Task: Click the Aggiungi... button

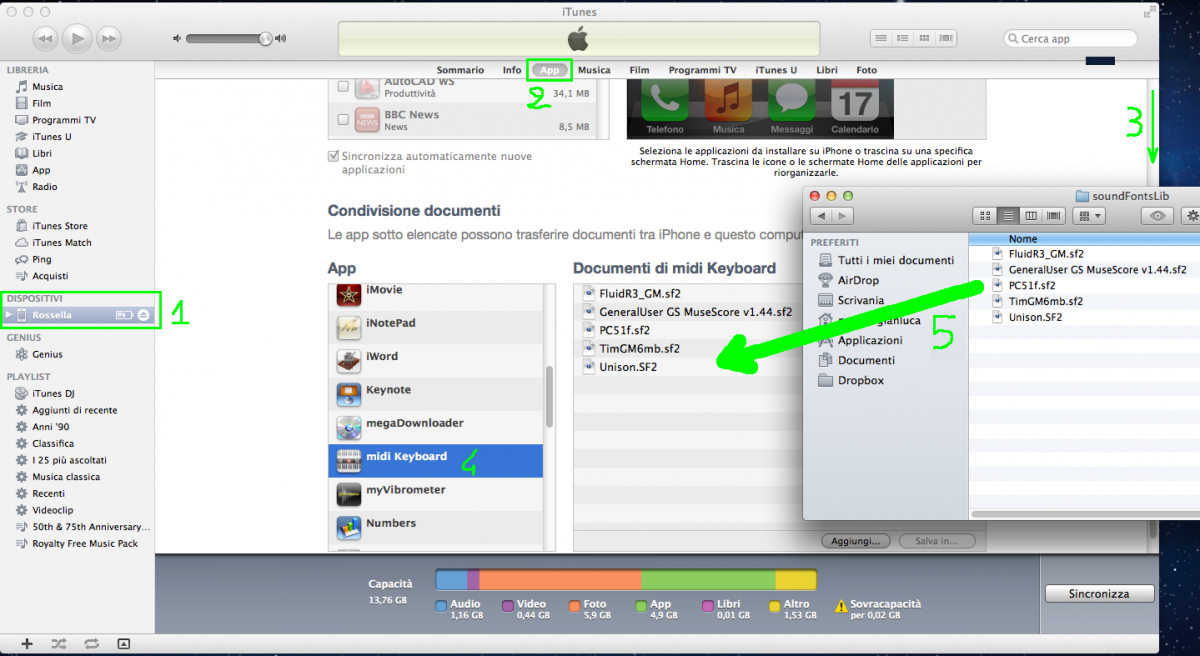Action: [856, 541]
